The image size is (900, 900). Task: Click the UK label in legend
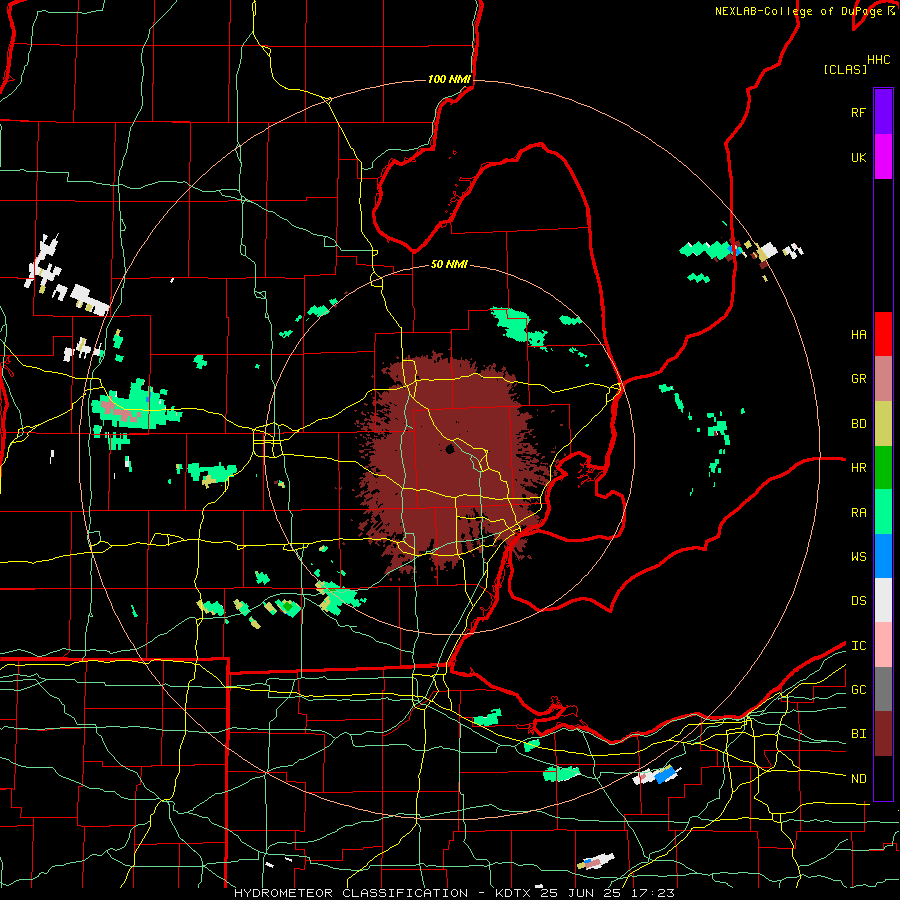[858, 158]
